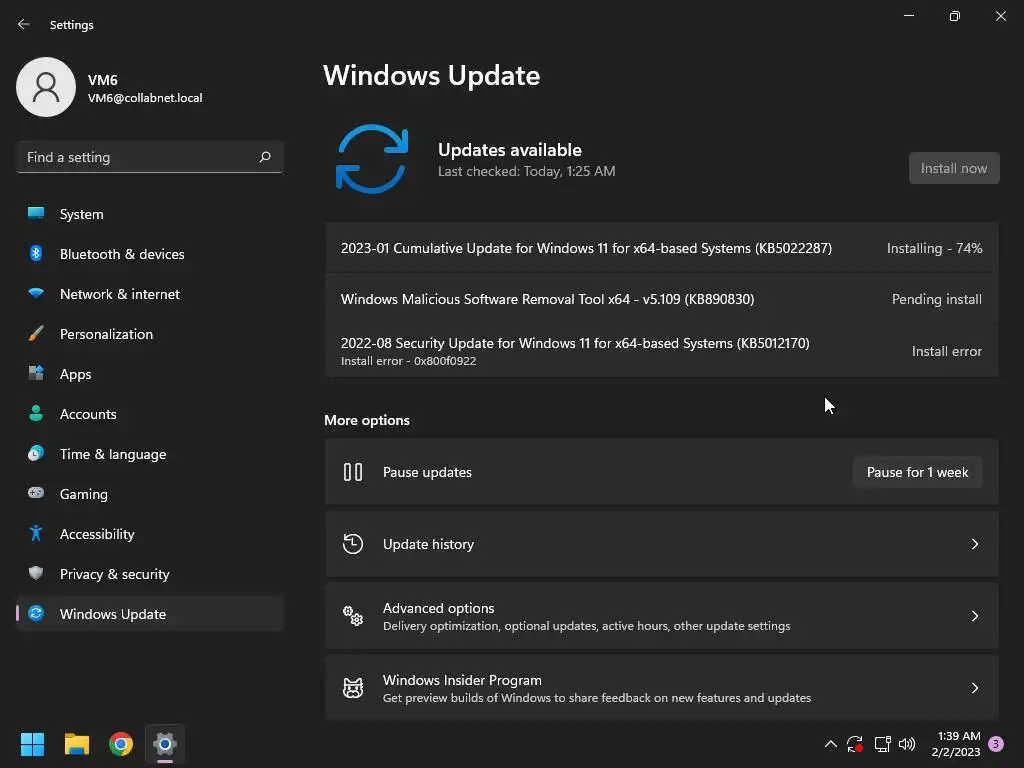1024x768 pixels.
Task: Click the VM6 user avatar
Action: pos(46,87)
